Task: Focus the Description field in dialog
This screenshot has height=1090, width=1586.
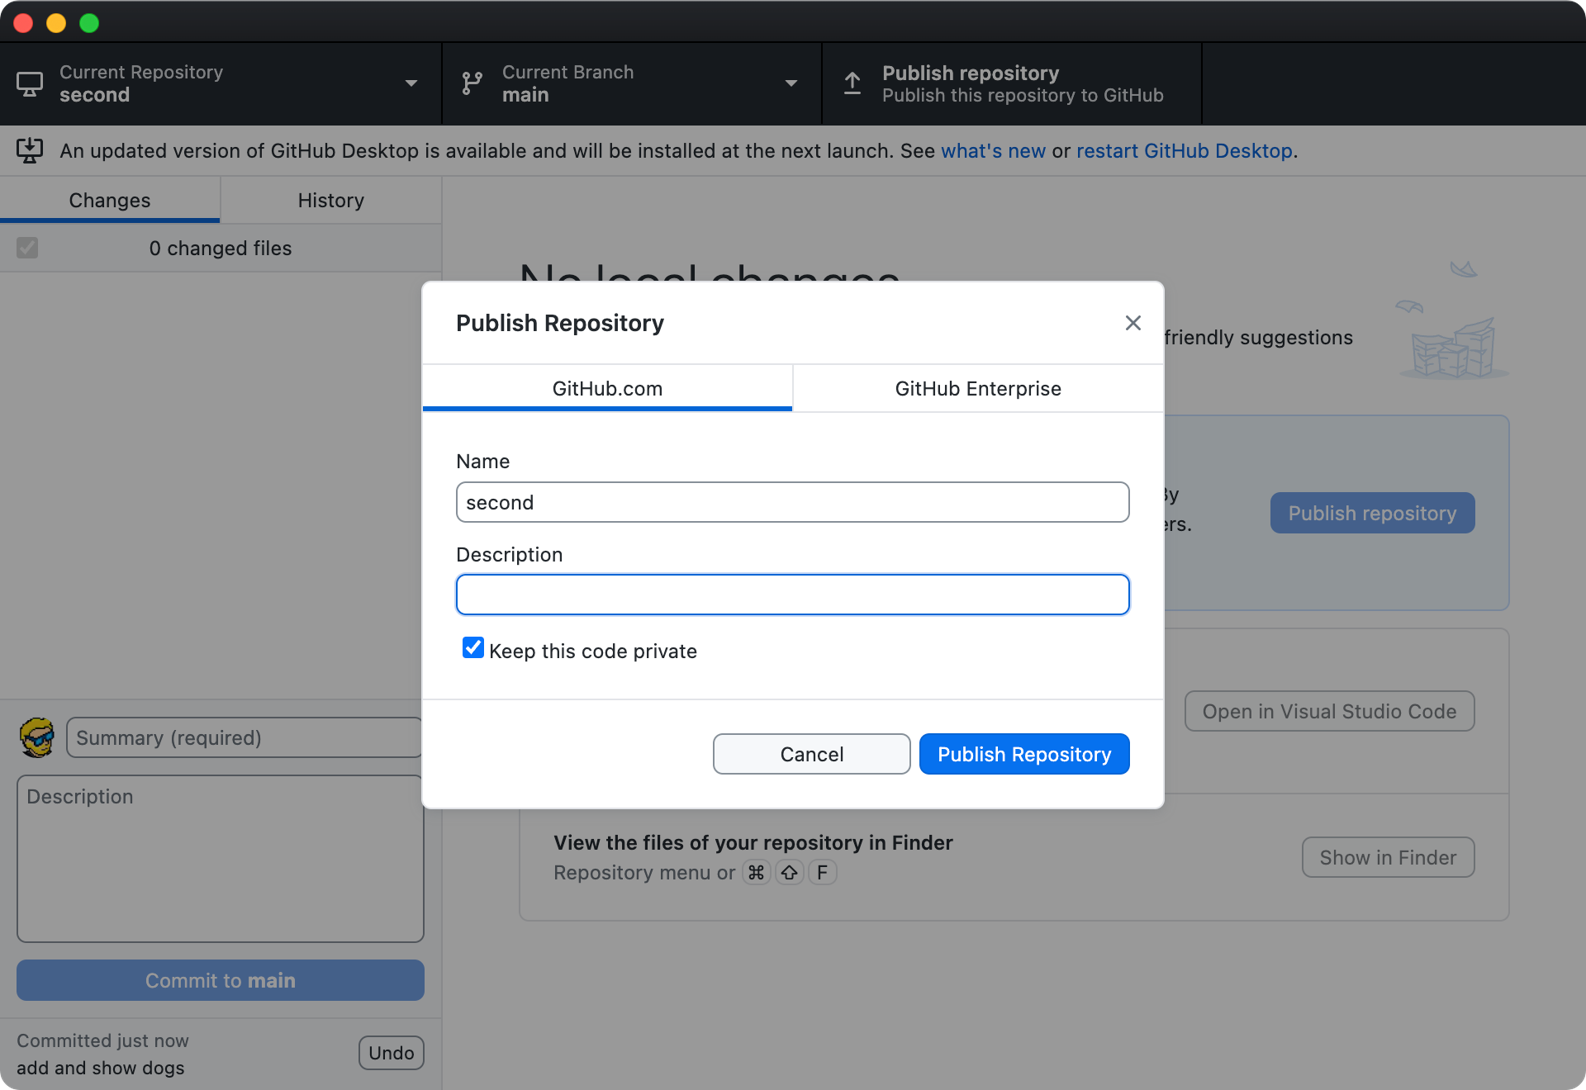Action: [792, 595]
